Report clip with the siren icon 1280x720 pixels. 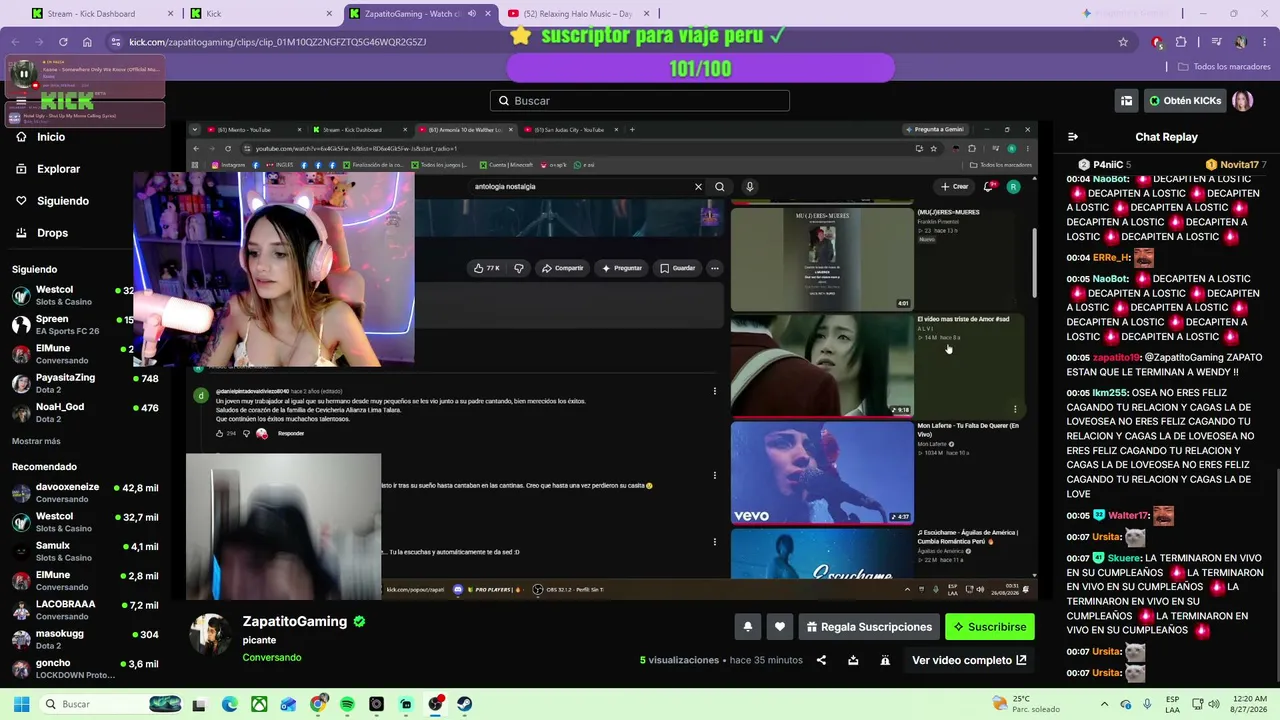885,660
